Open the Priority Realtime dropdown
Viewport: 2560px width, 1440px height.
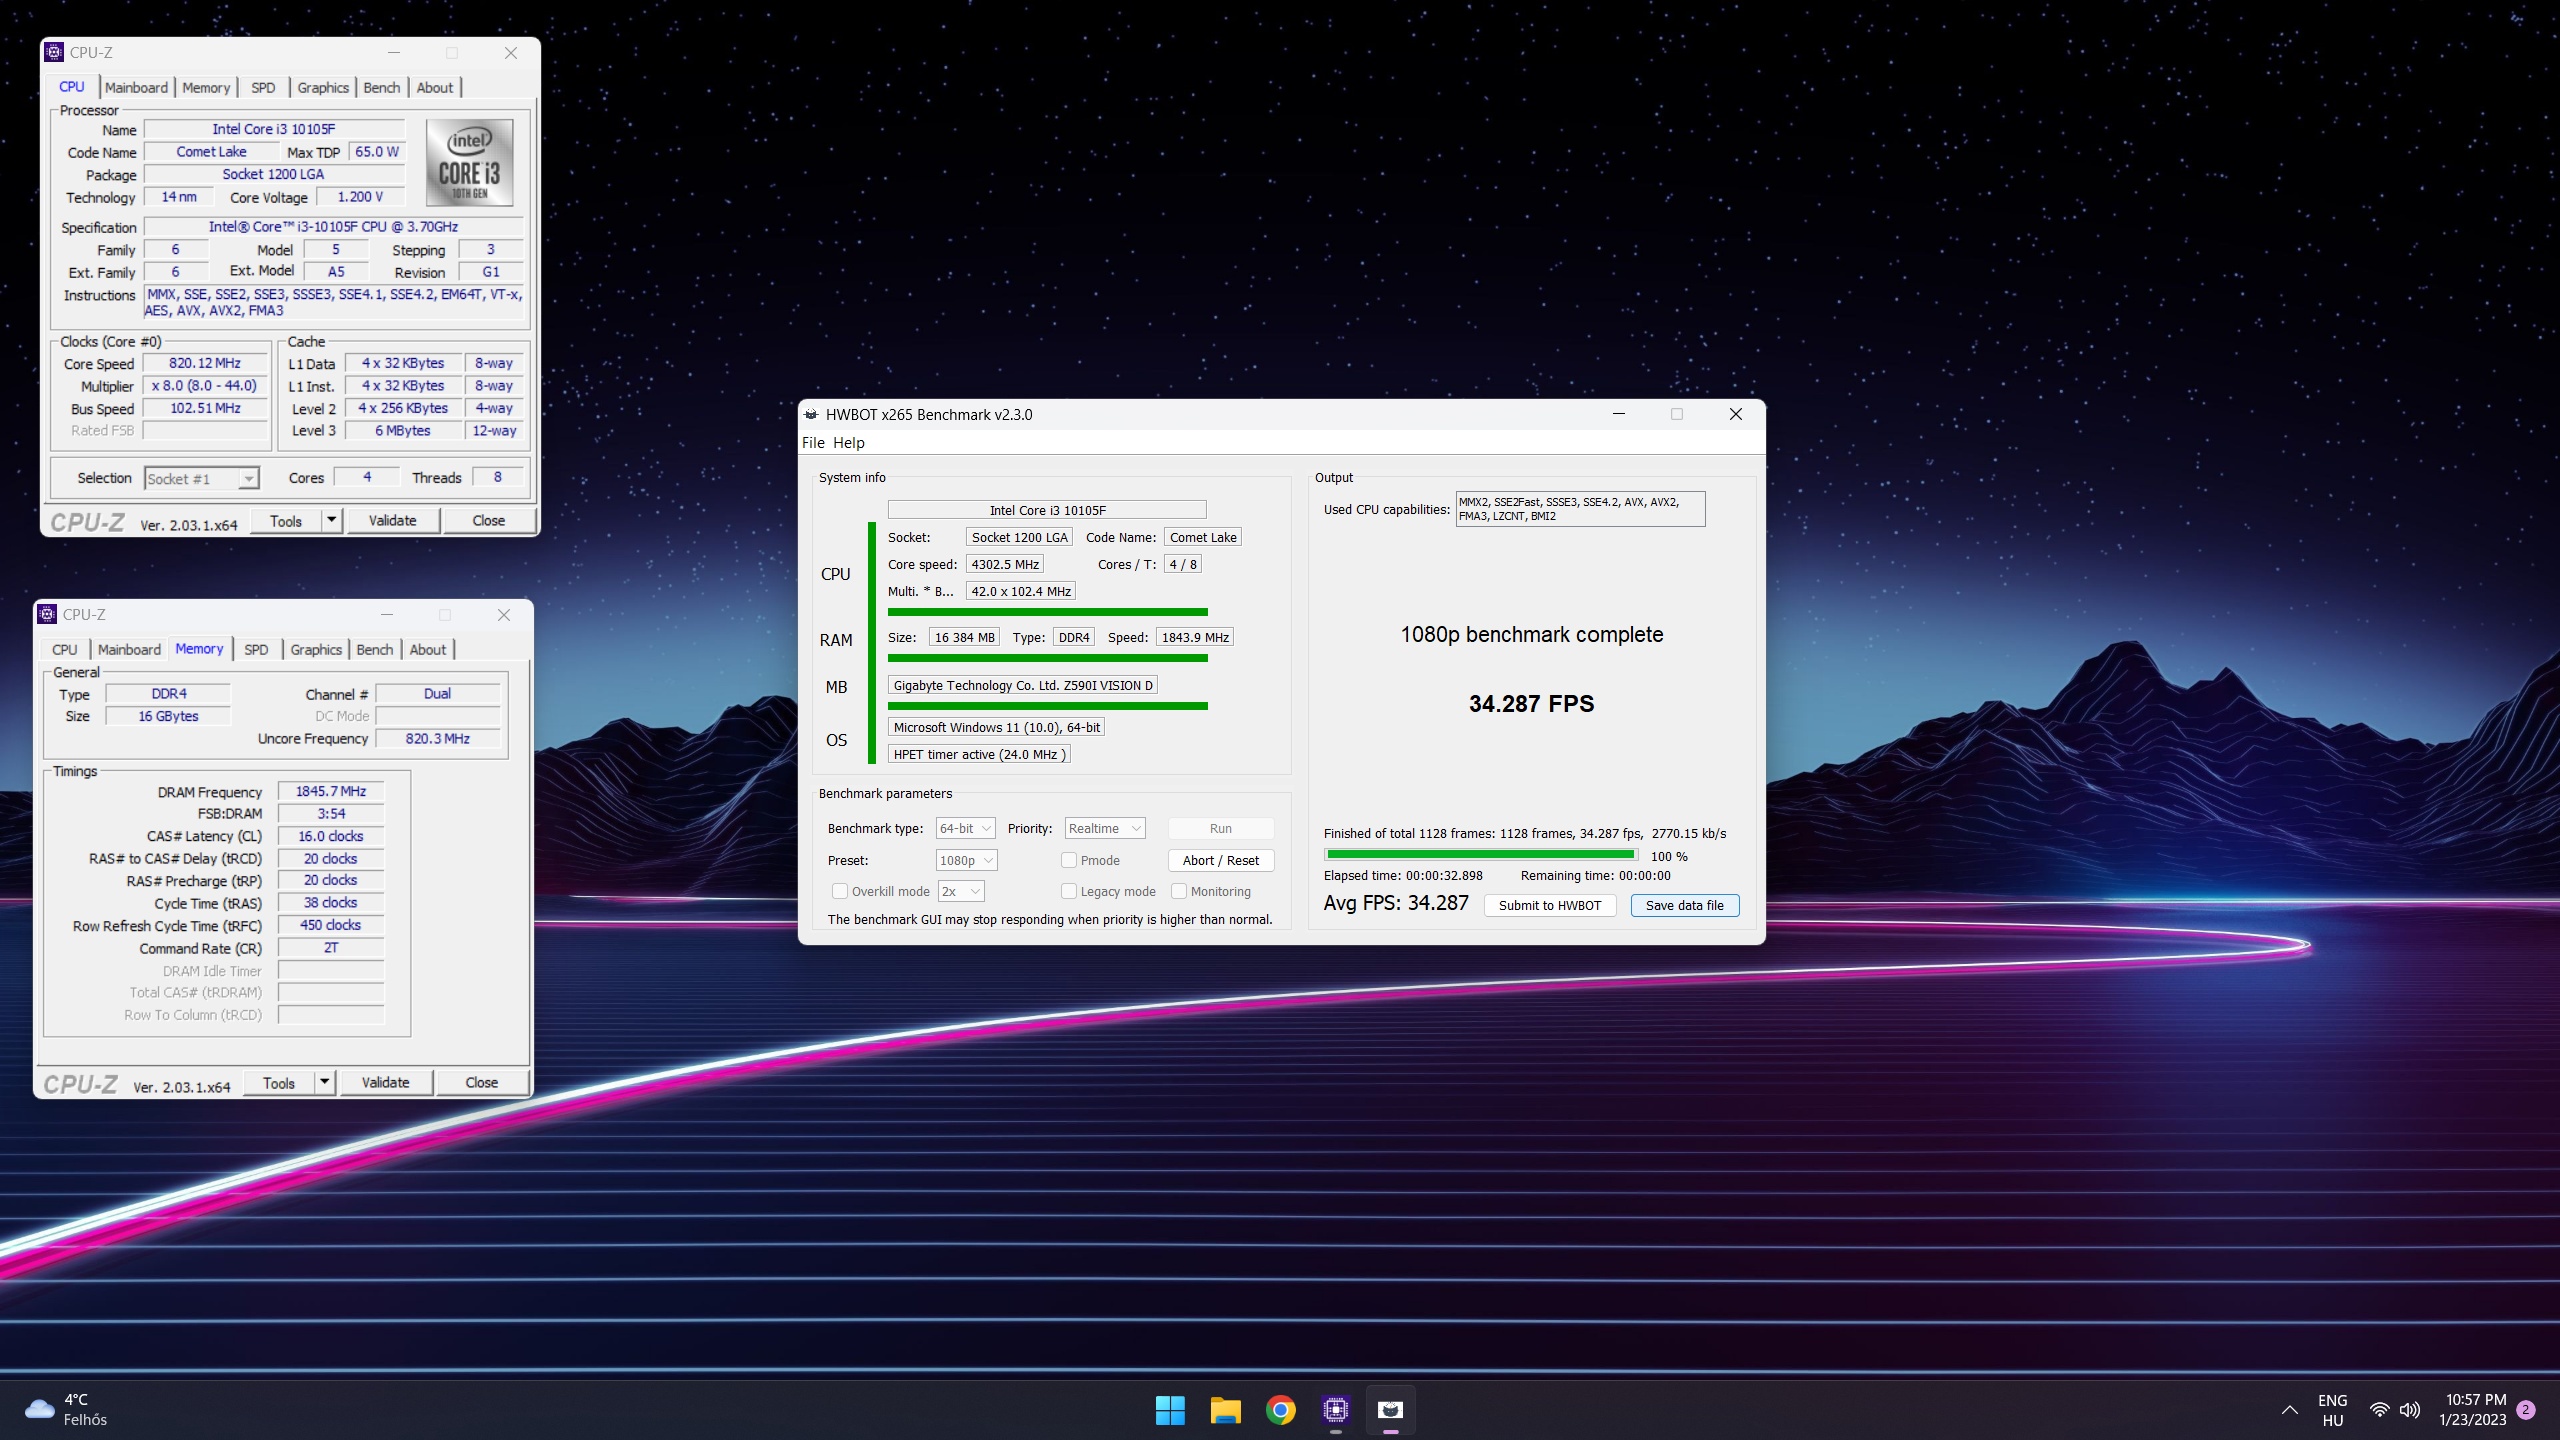pyautogui.click(x=1104, y=828)
